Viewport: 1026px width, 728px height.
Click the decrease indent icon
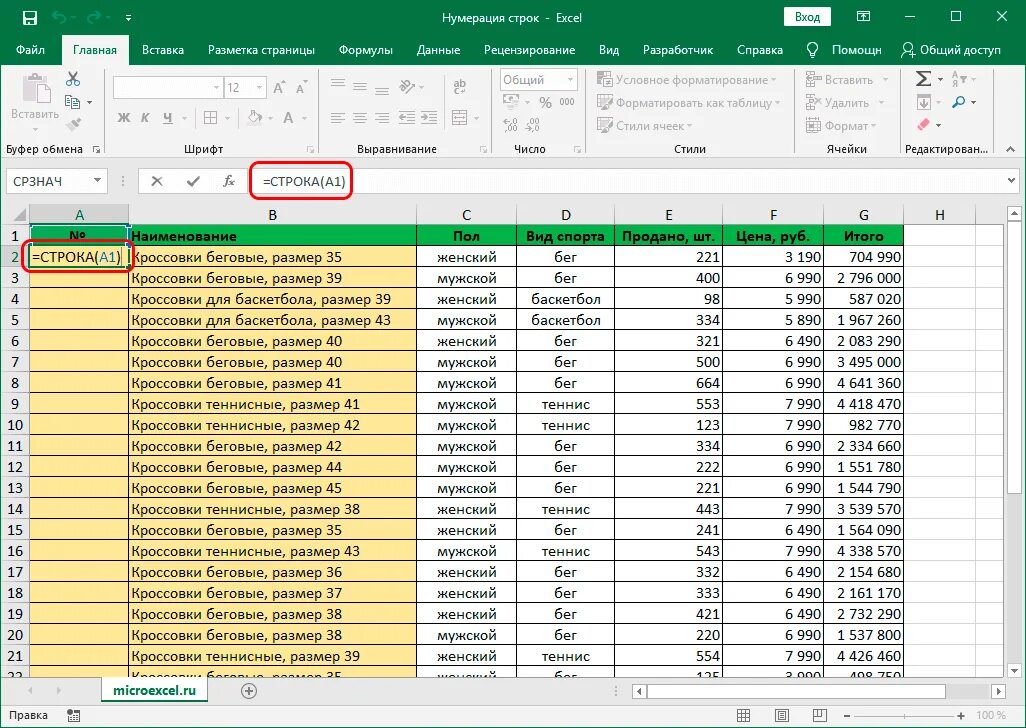(406, 118)
